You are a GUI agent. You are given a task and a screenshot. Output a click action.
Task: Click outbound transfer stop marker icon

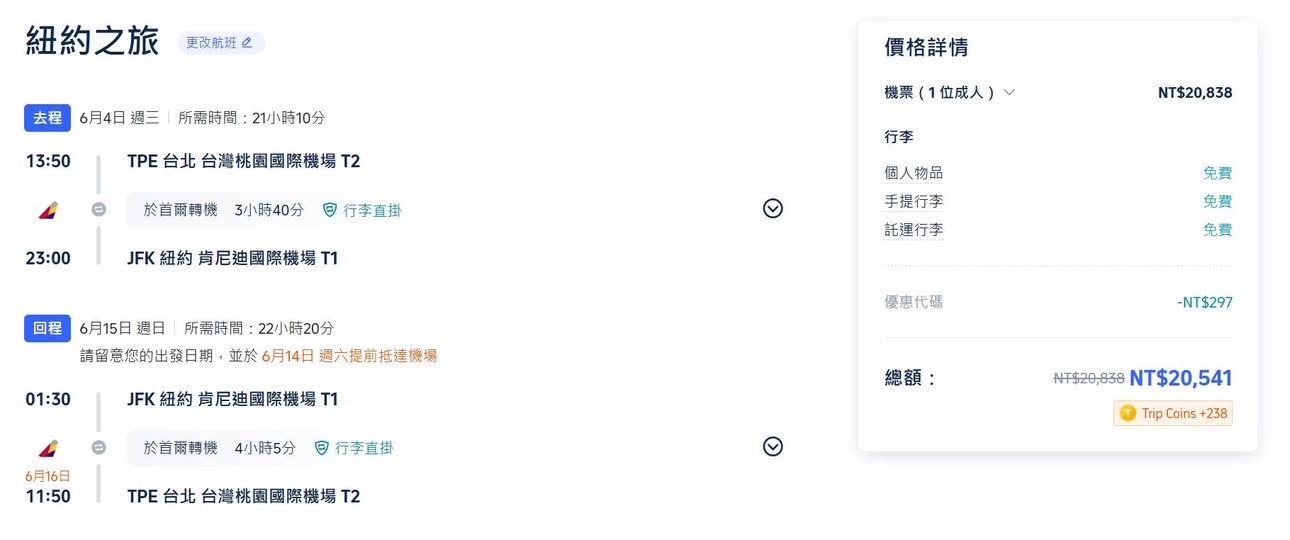coord(98,210)
